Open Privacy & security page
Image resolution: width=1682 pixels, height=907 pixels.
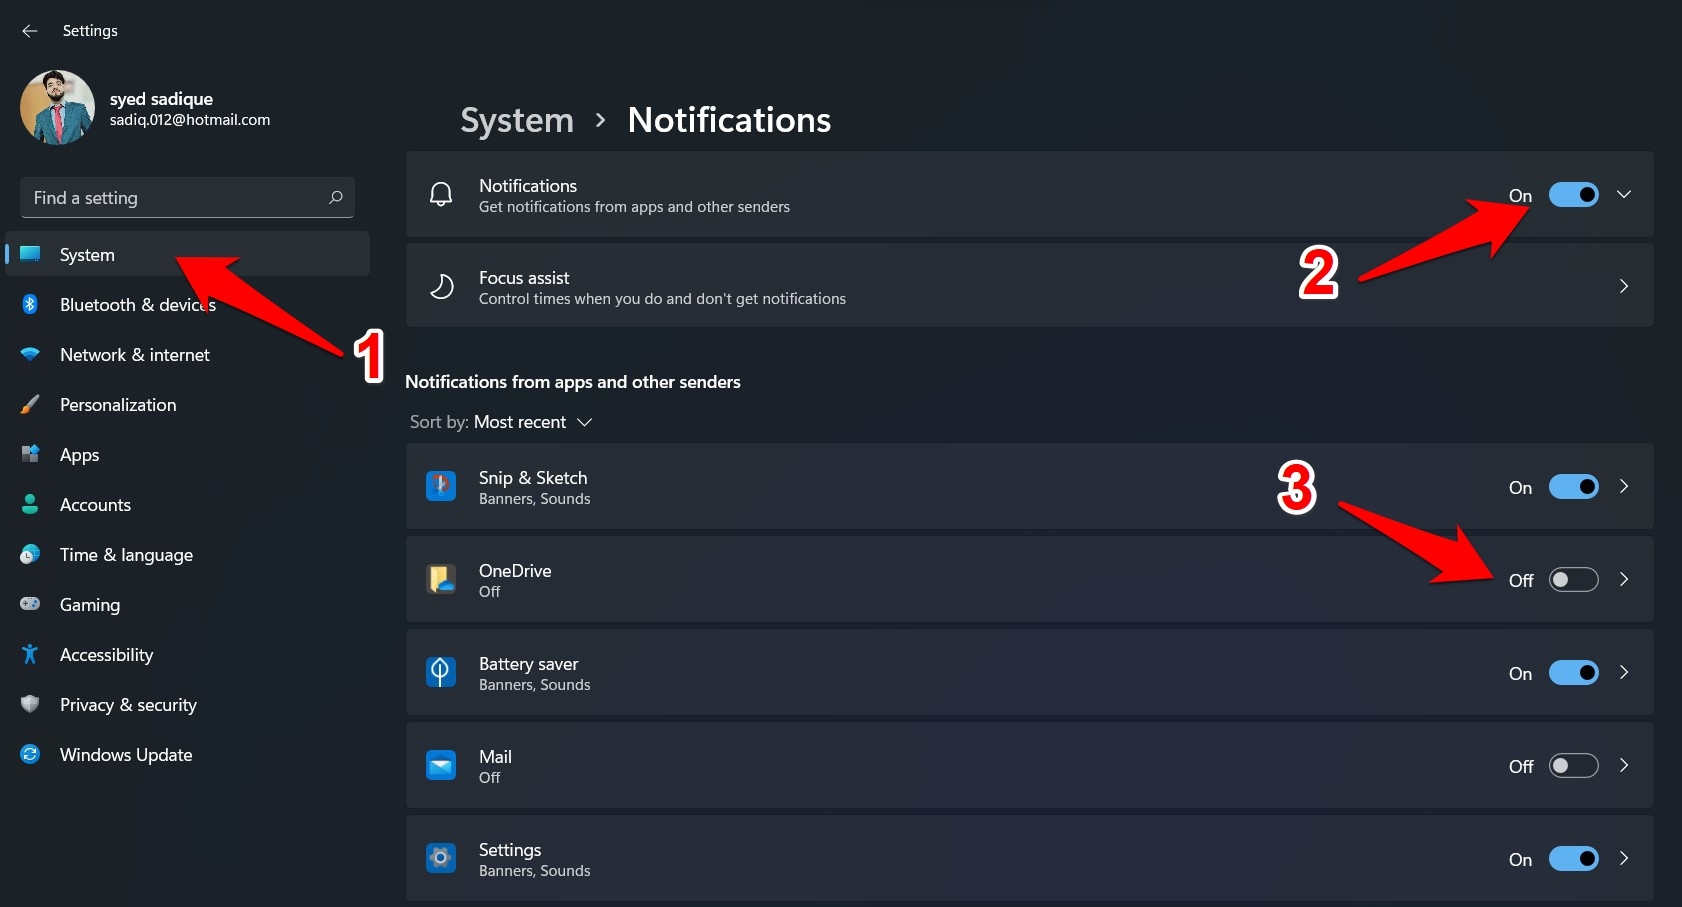(x=128, y=705)
